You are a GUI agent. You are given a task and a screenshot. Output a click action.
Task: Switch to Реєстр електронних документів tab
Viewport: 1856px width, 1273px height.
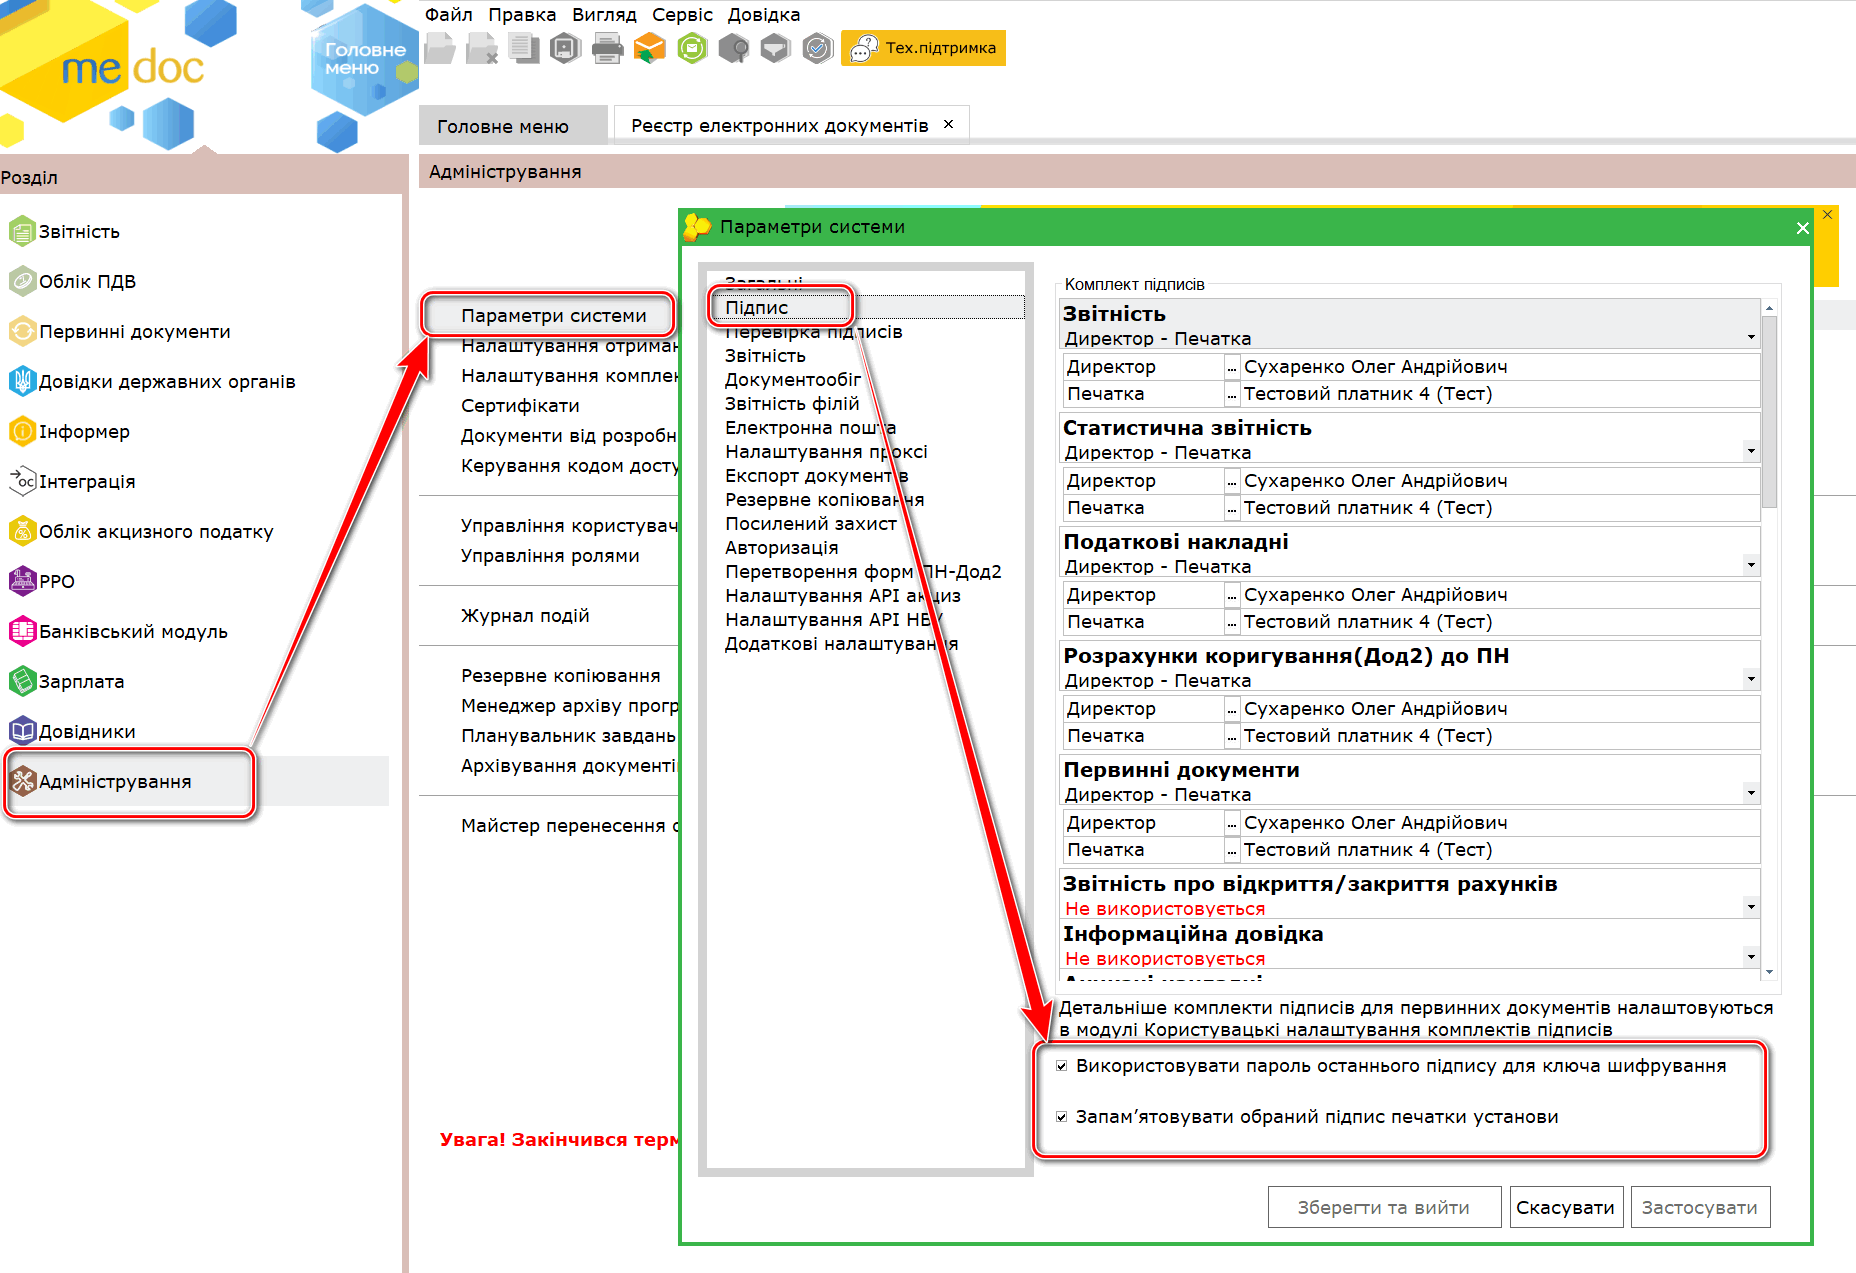779,126
